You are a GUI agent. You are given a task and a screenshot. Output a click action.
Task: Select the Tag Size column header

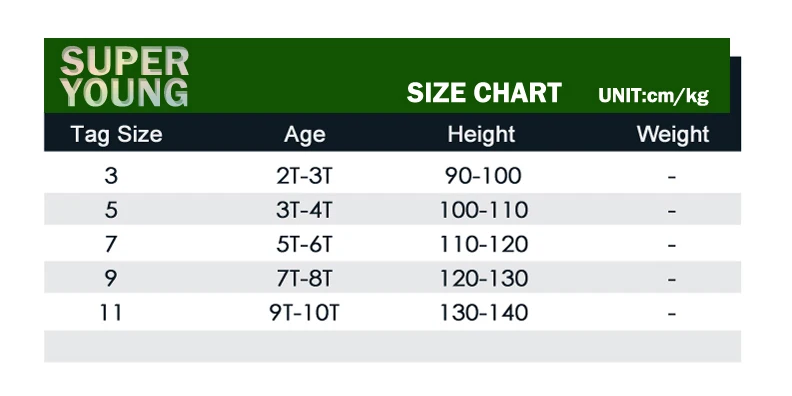click(x=117, y=134)
